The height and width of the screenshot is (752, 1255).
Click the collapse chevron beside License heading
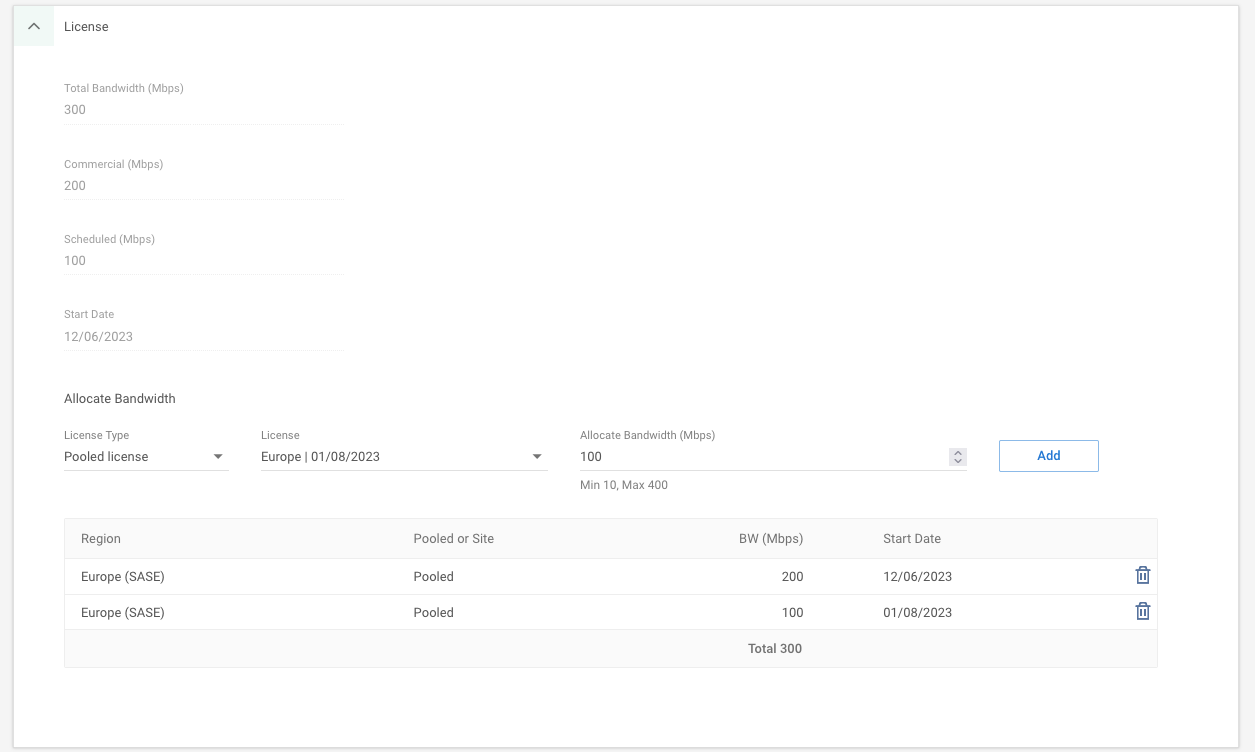[x=34, y=25]
